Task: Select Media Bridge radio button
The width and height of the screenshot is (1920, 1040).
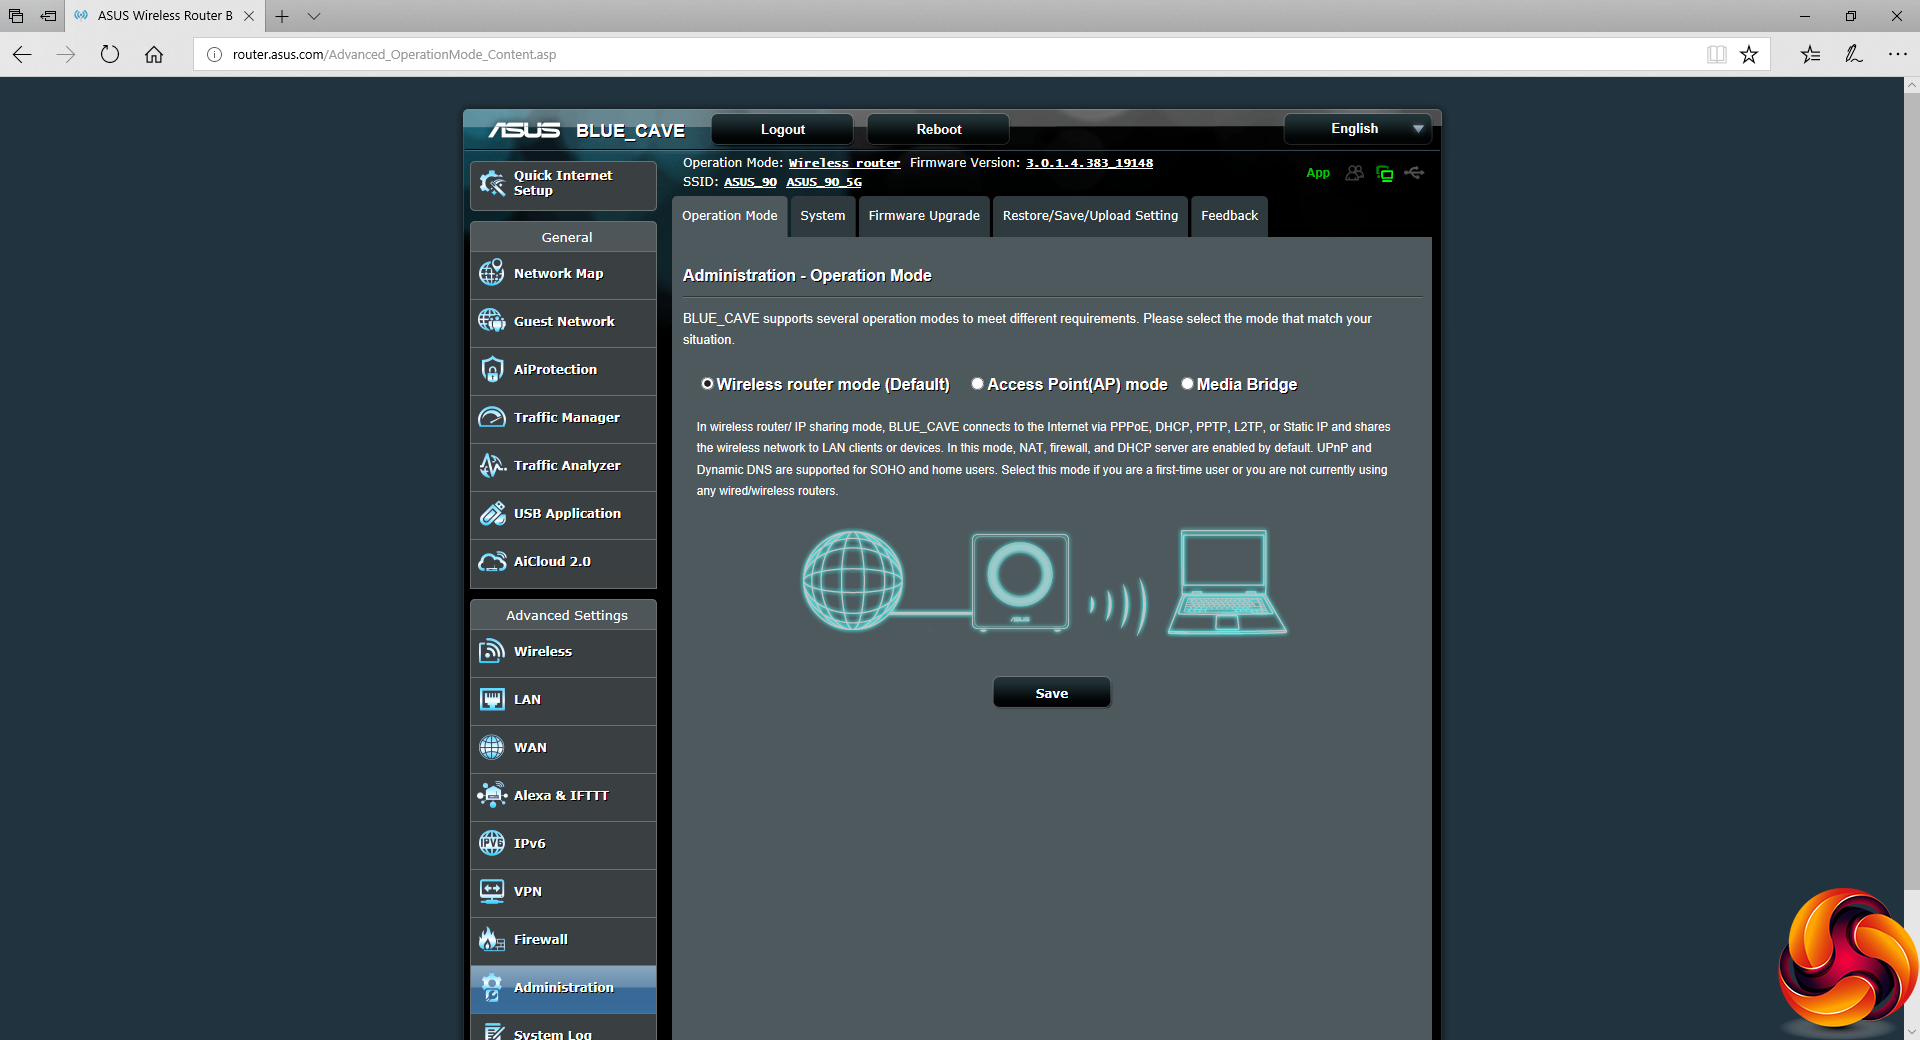Action: pyautogui.click(x=1188, y=384)
